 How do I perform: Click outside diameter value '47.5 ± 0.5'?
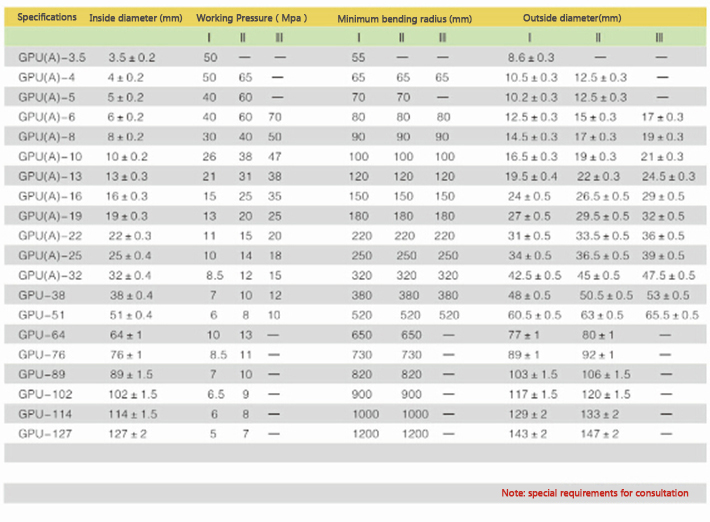point(668,276)
